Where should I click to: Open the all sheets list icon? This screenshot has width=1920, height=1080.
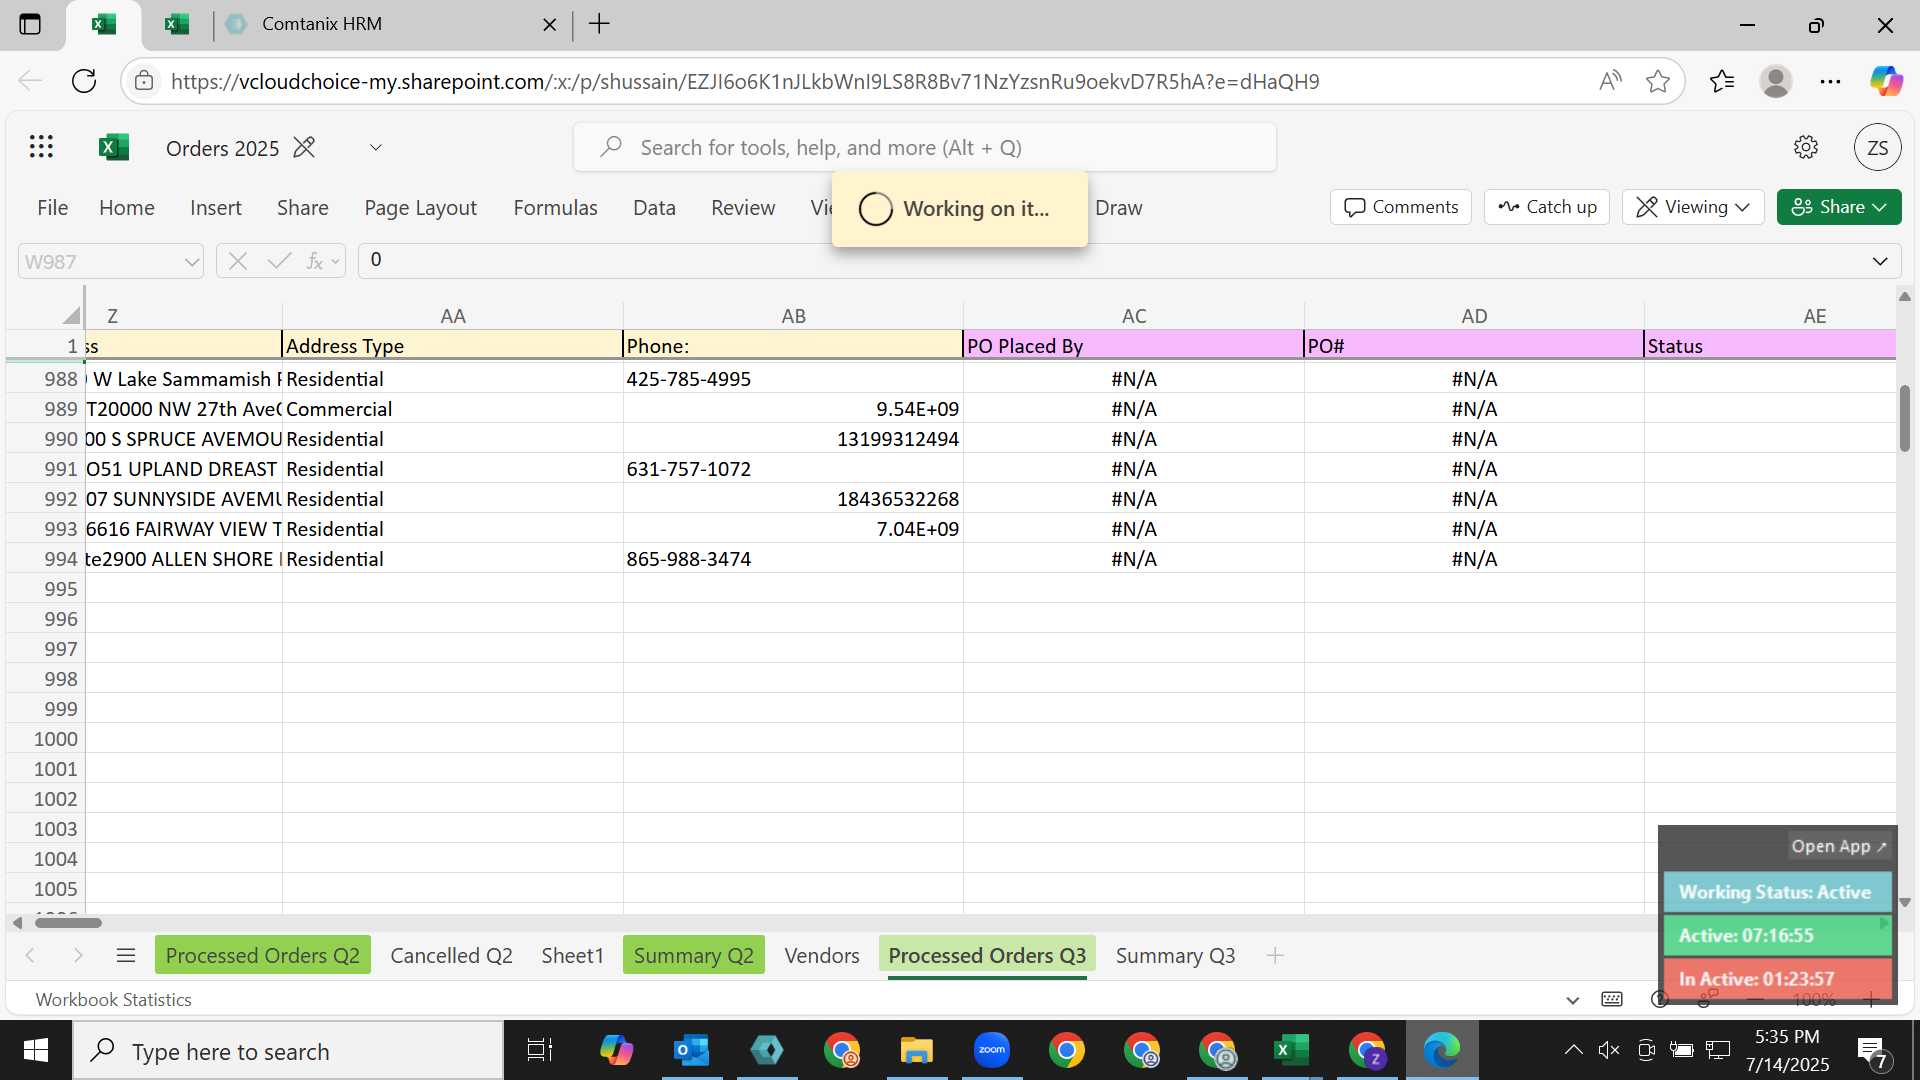click(x=125, y=955)
